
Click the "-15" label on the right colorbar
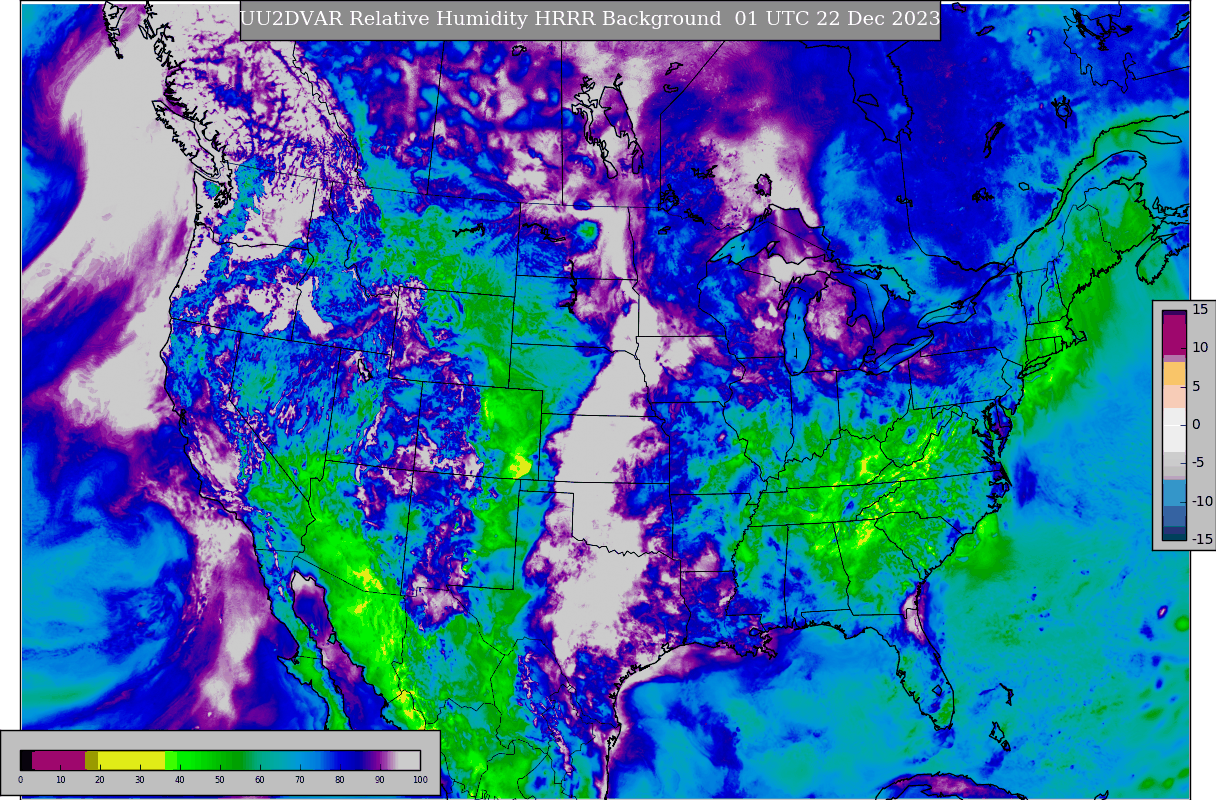pos(1202,539)
